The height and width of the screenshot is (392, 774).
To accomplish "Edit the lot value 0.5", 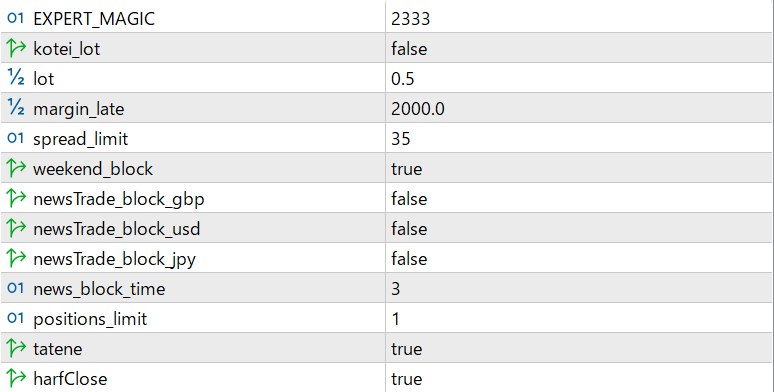I will [x=579, y=78].
